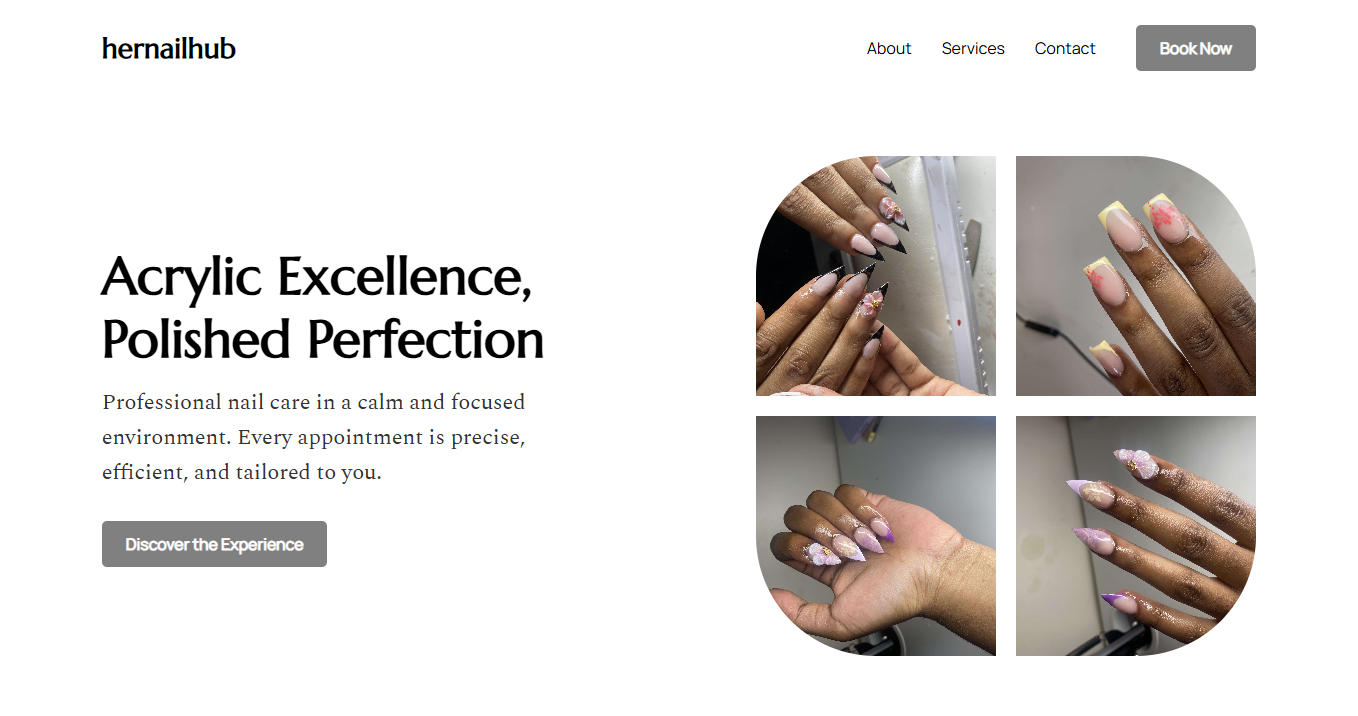Click the 'Professional nail care' text line

pos(313,402)
